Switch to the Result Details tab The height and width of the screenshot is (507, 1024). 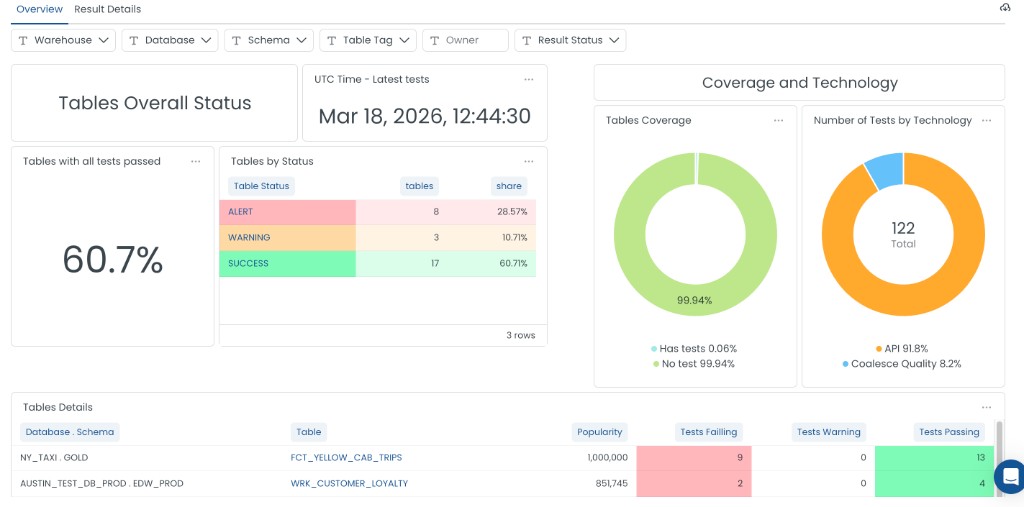click(x=107, y=9)
